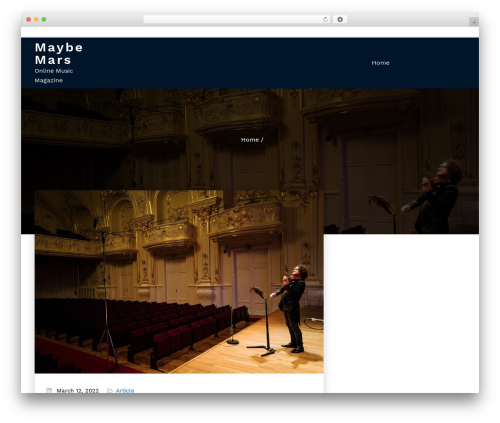
Task: Open the Article category link
Action: click(x=125, y=390)
